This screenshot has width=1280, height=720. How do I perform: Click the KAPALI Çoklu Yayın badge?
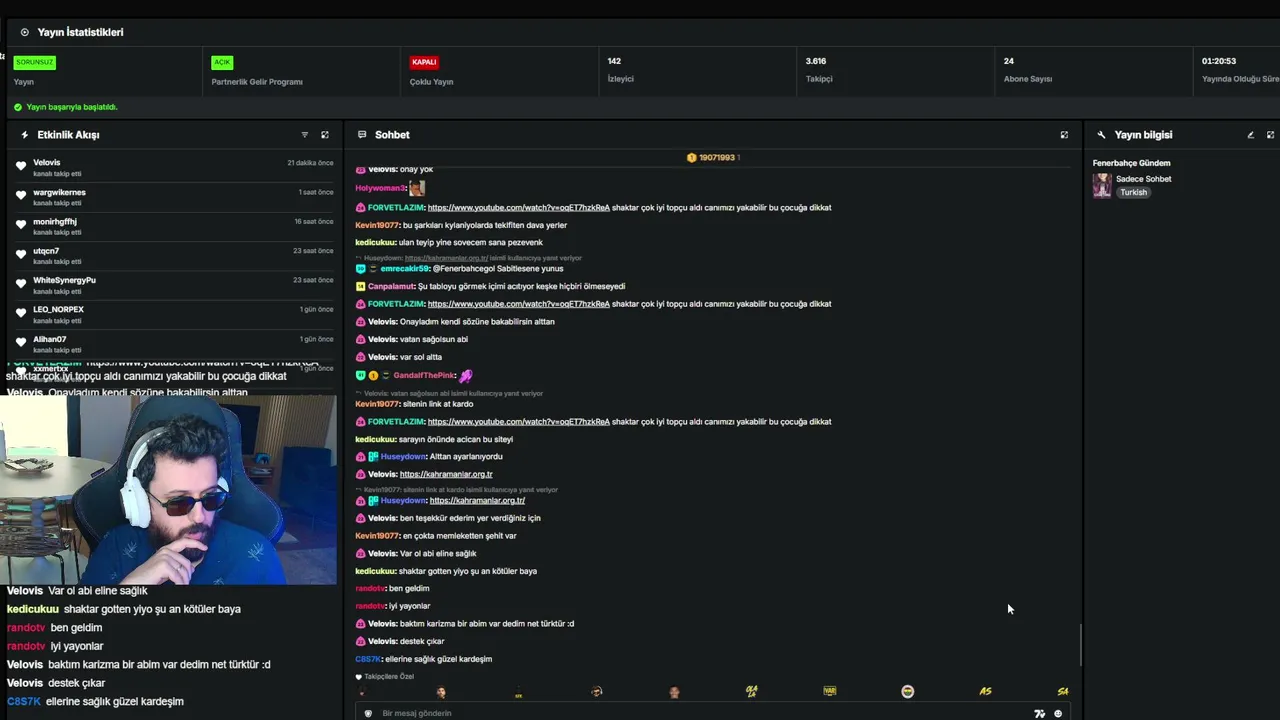(424, 62)
